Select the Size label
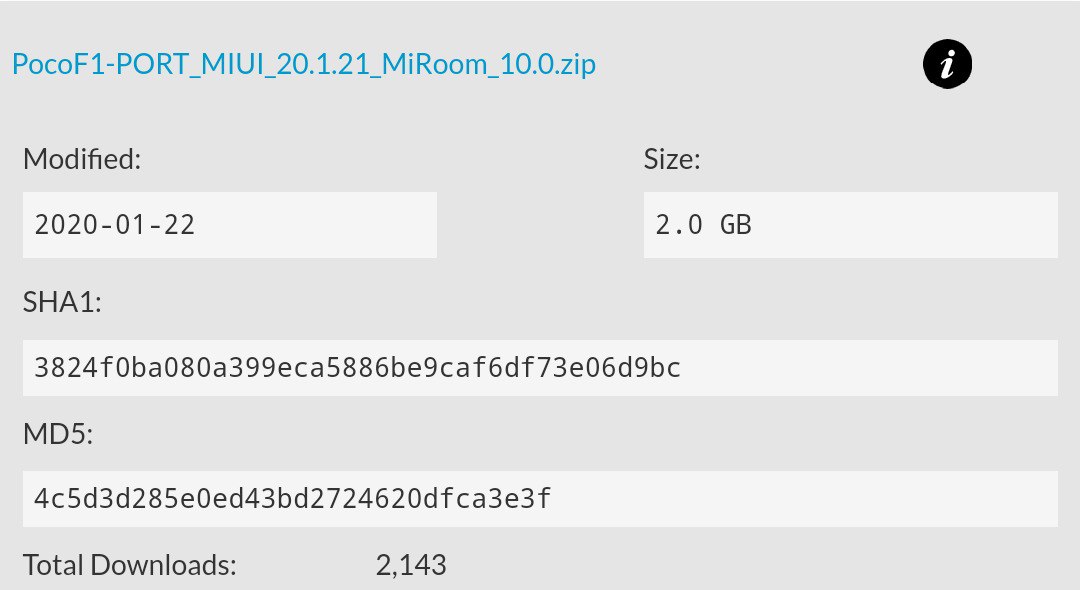This screenshot has height=590, width=1080. 672,159
